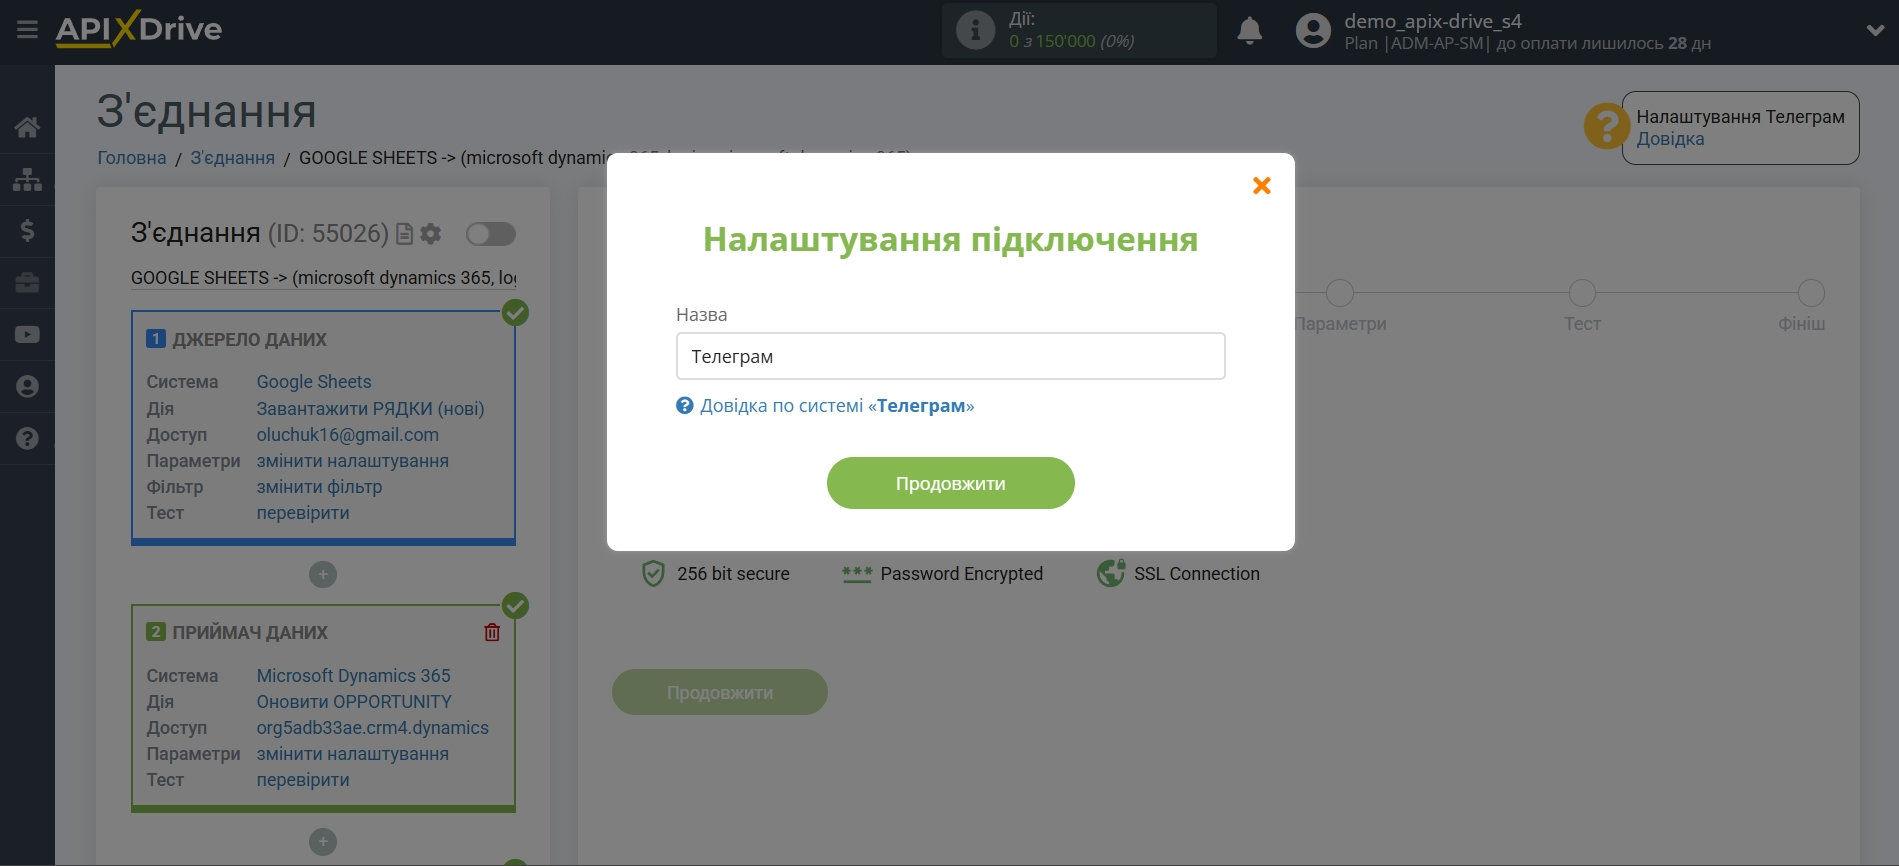The width and height of the screenshot is (1899, 866).
Task: Click the SSL Connection globe icon
Action: pyautogui.click(x=1111, y=573)
